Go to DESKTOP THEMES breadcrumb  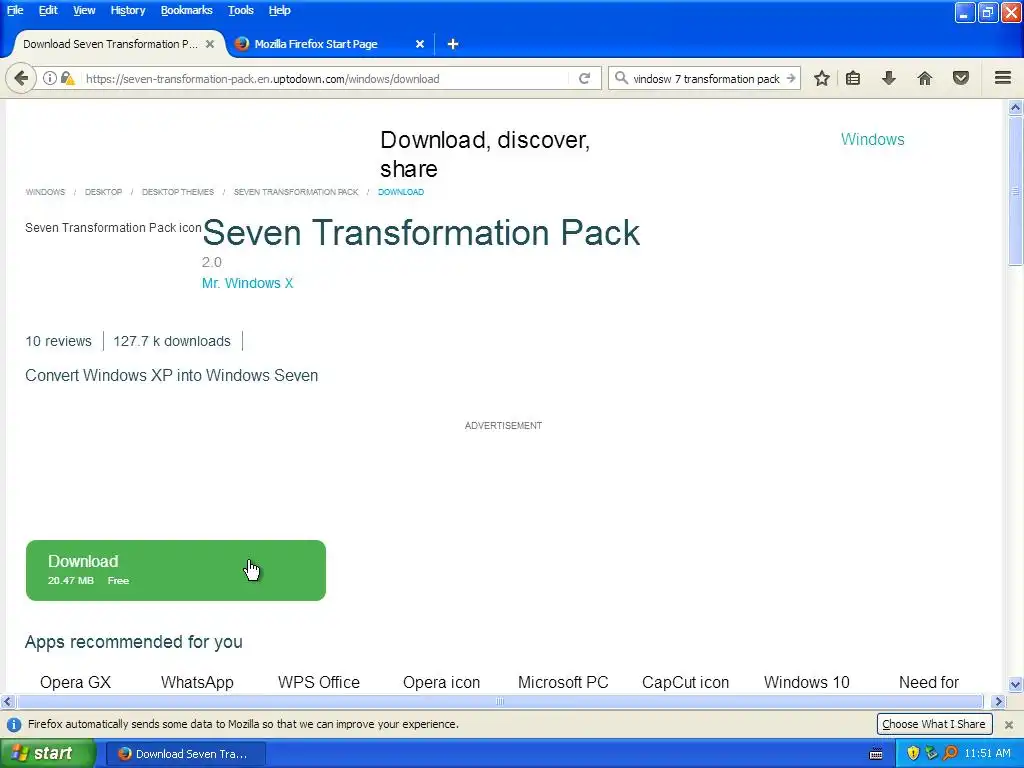click(178, 192)
